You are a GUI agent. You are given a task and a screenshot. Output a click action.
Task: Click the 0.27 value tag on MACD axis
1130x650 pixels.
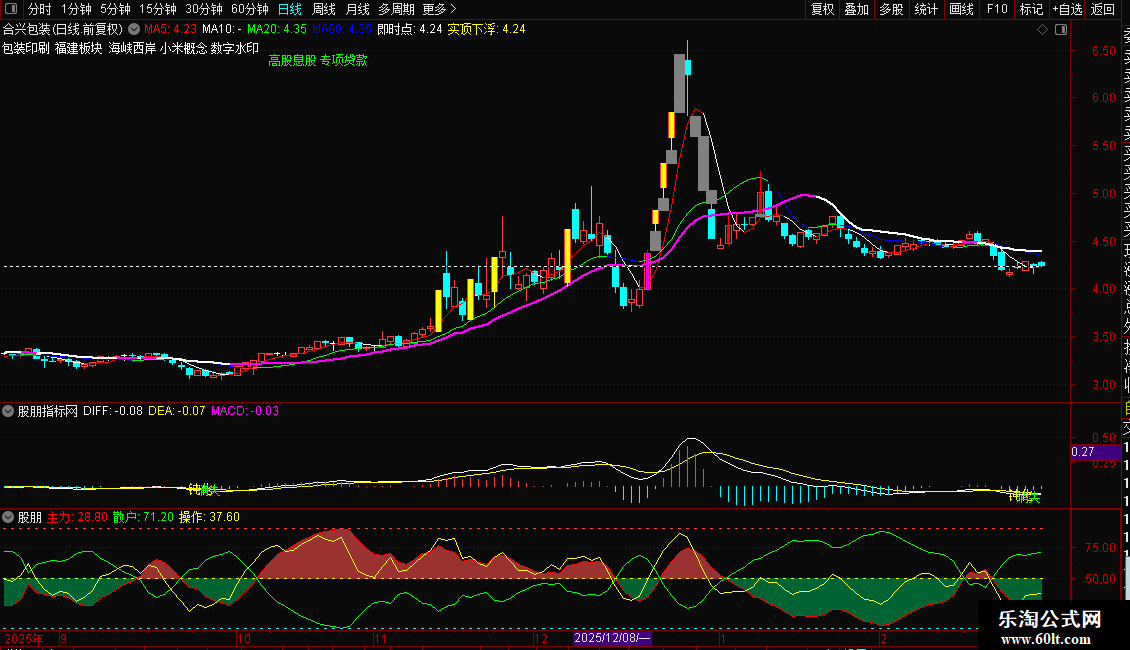coord(1095,452)
